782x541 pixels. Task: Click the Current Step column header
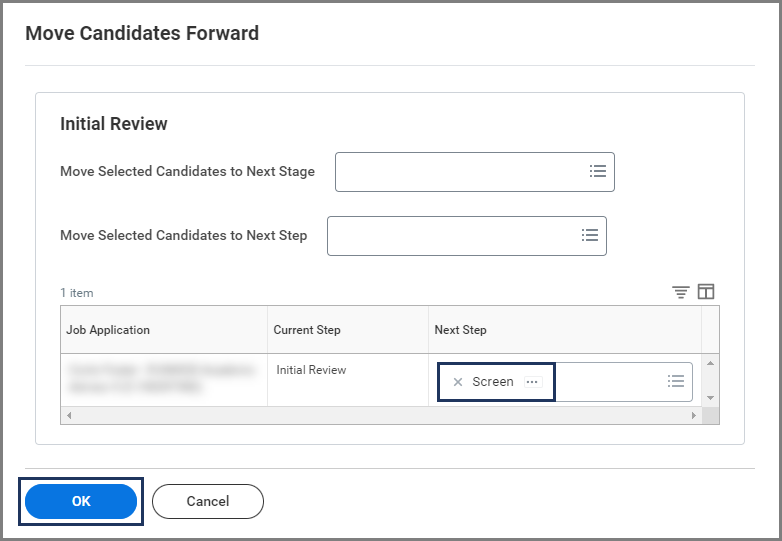pyautogui.click(x=307, y=330)
